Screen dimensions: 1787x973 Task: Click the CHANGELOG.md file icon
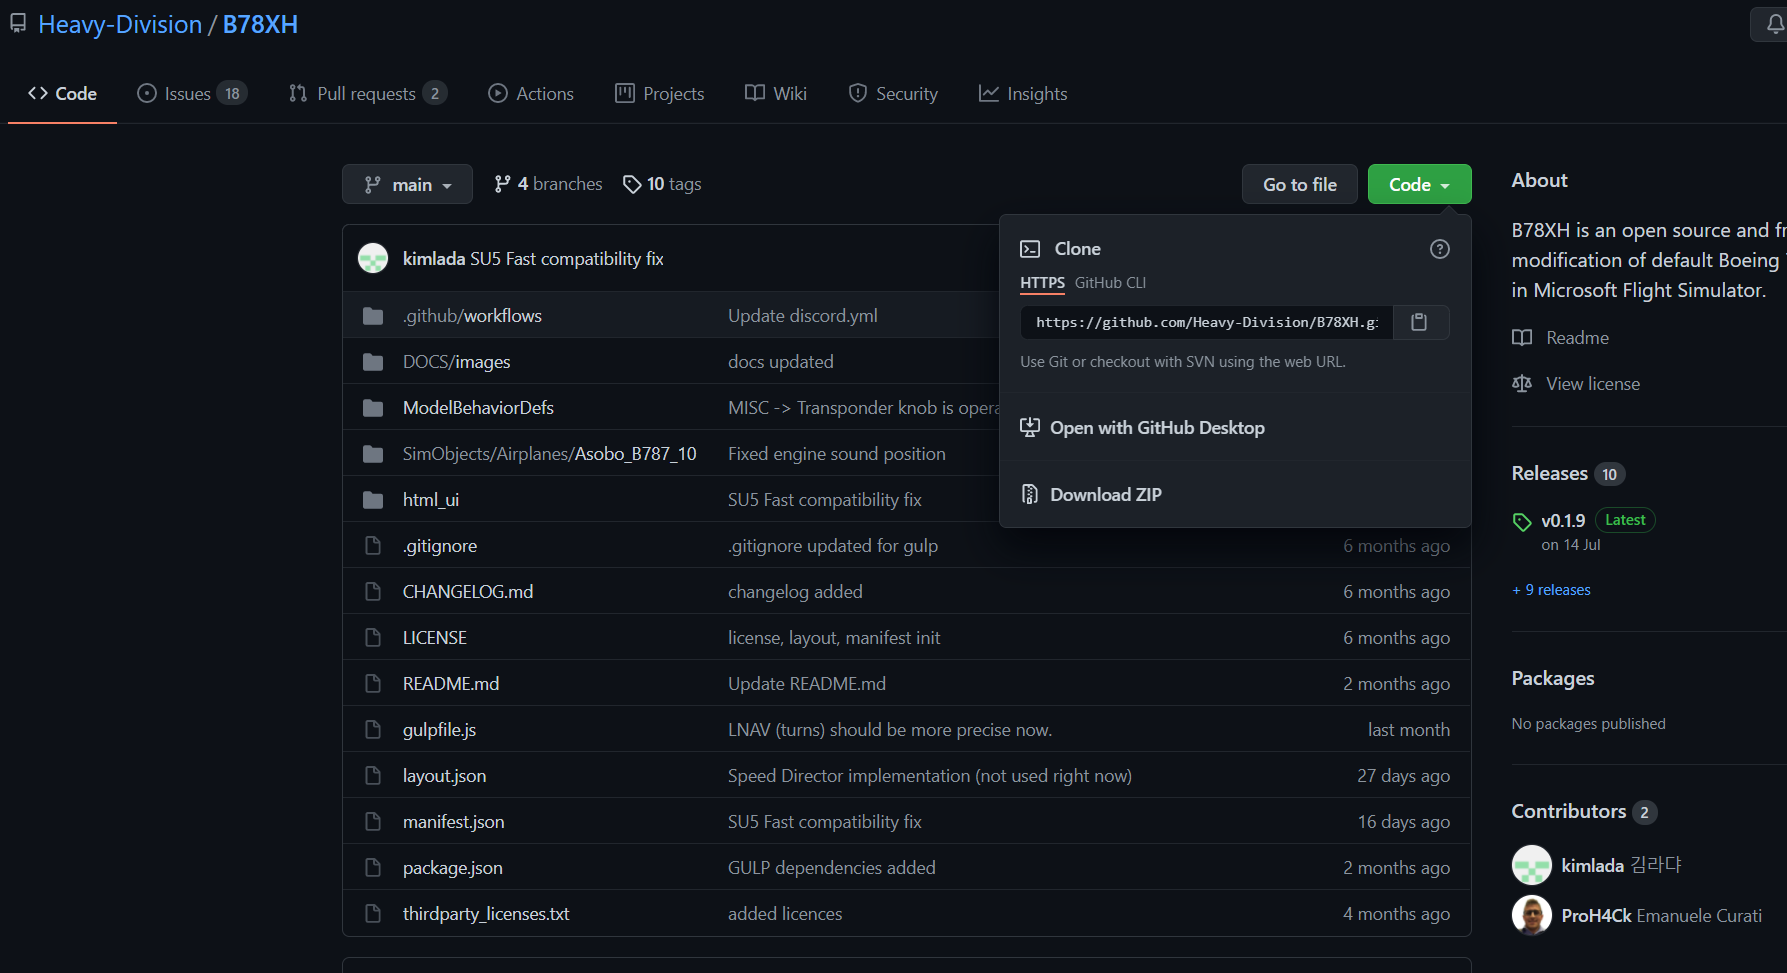coord(373,592)
